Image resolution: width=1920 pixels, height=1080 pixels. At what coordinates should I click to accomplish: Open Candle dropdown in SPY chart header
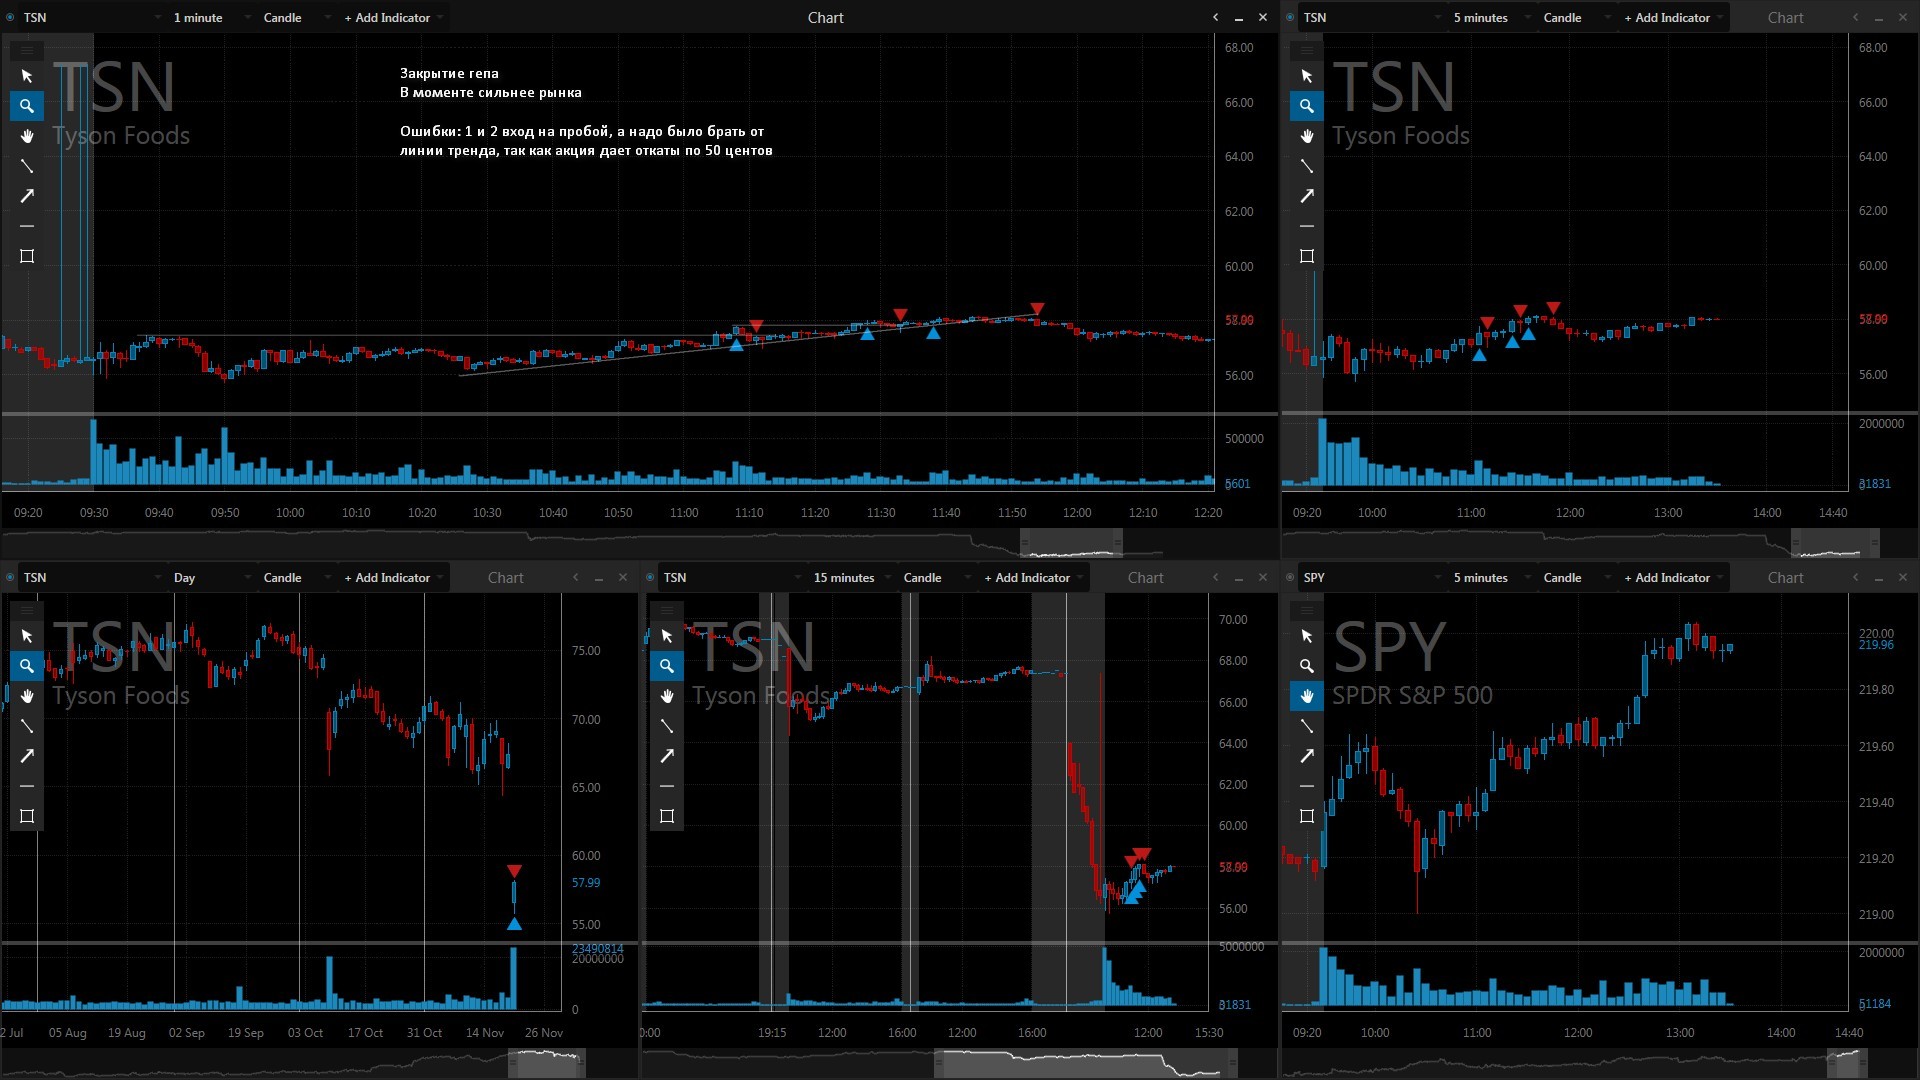1575,578
